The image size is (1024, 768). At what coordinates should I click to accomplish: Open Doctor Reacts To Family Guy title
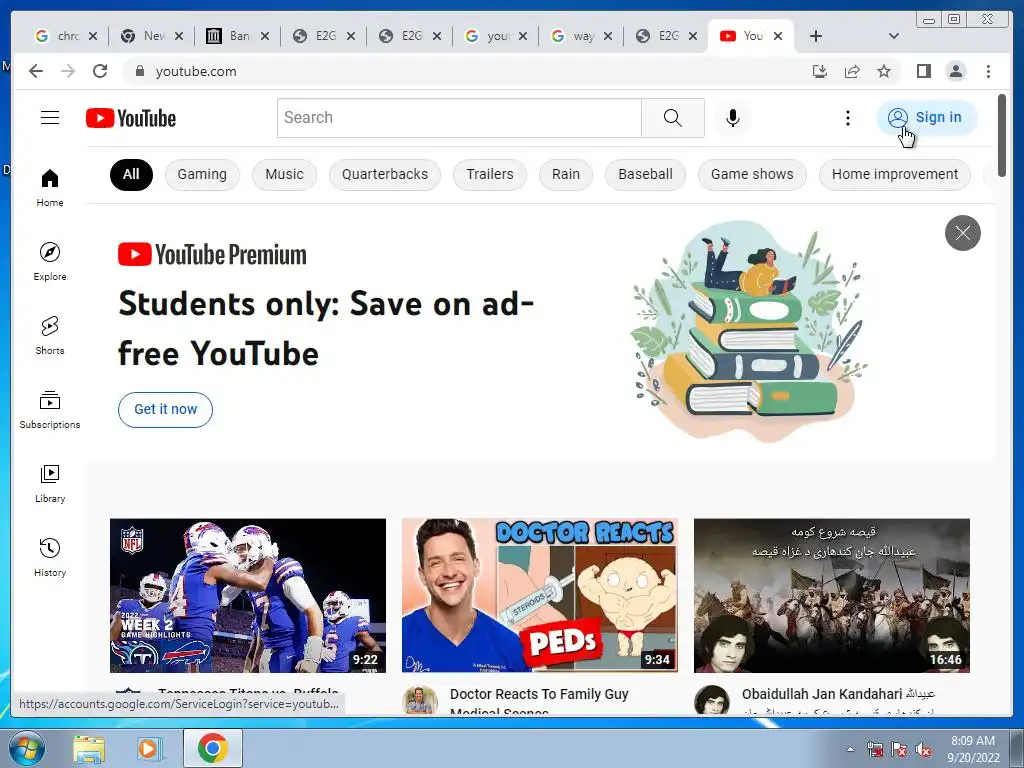click(x=539, y=701)
